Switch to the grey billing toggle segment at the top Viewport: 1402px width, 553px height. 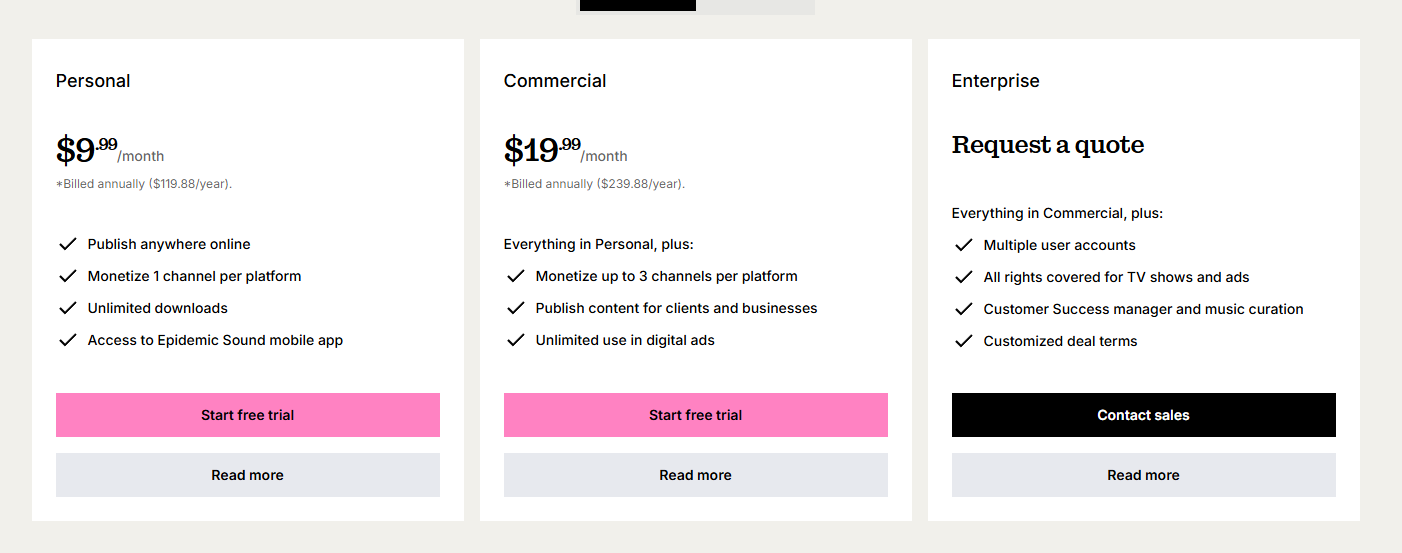[755, 6]
